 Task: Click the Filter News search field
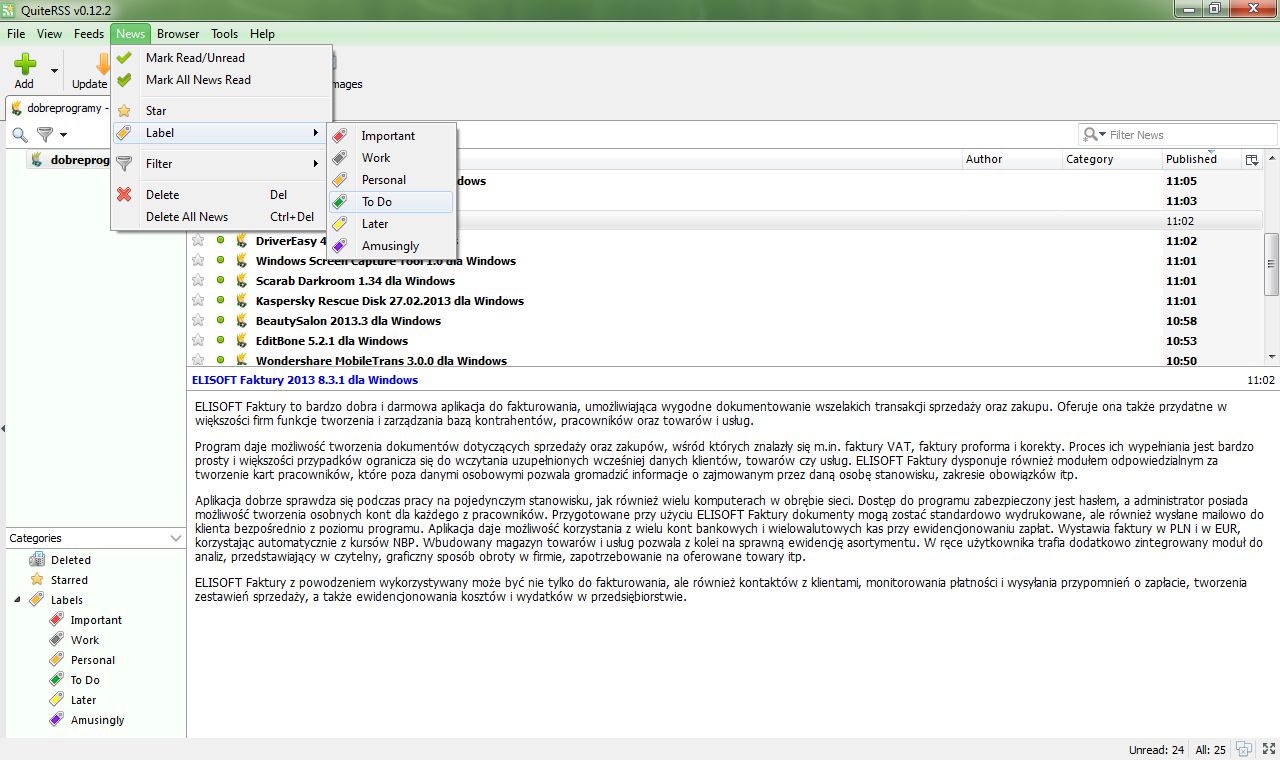[x=1190, y=135]
